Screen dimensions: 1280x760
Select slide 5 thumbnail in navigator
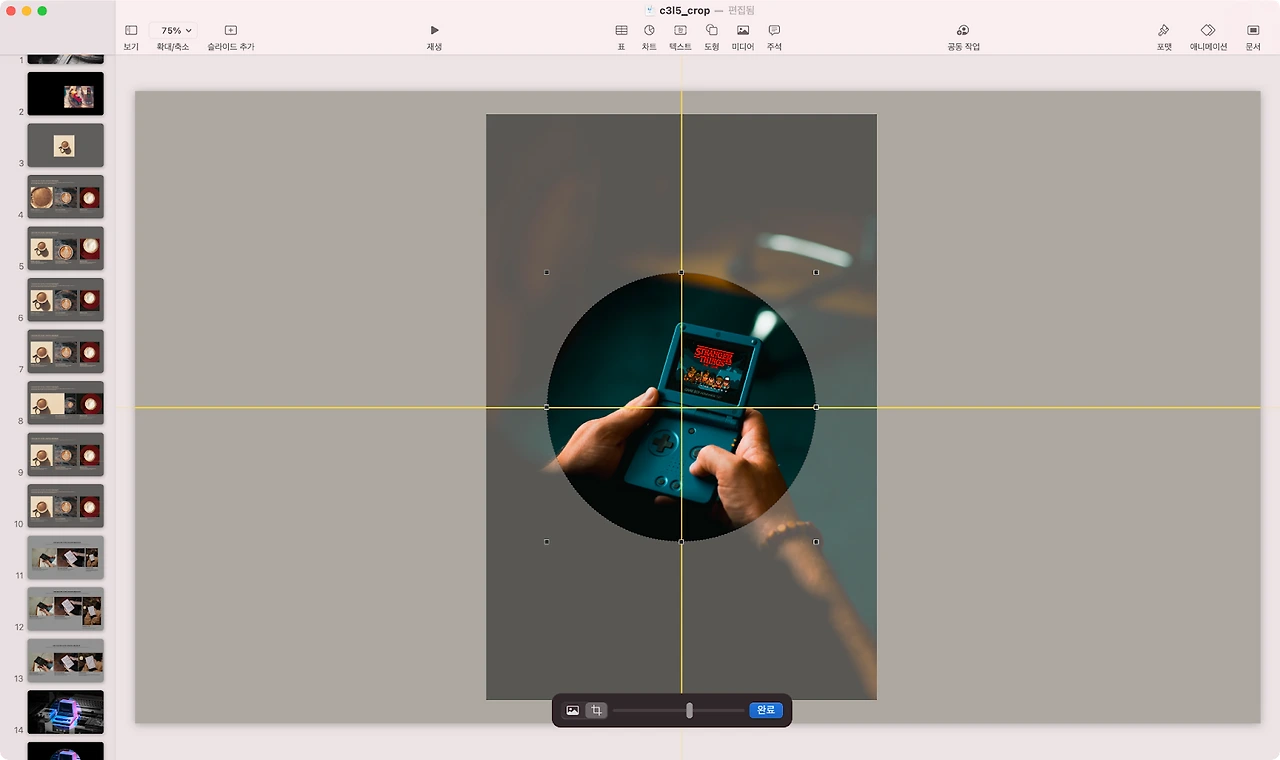tap(65, 248)
